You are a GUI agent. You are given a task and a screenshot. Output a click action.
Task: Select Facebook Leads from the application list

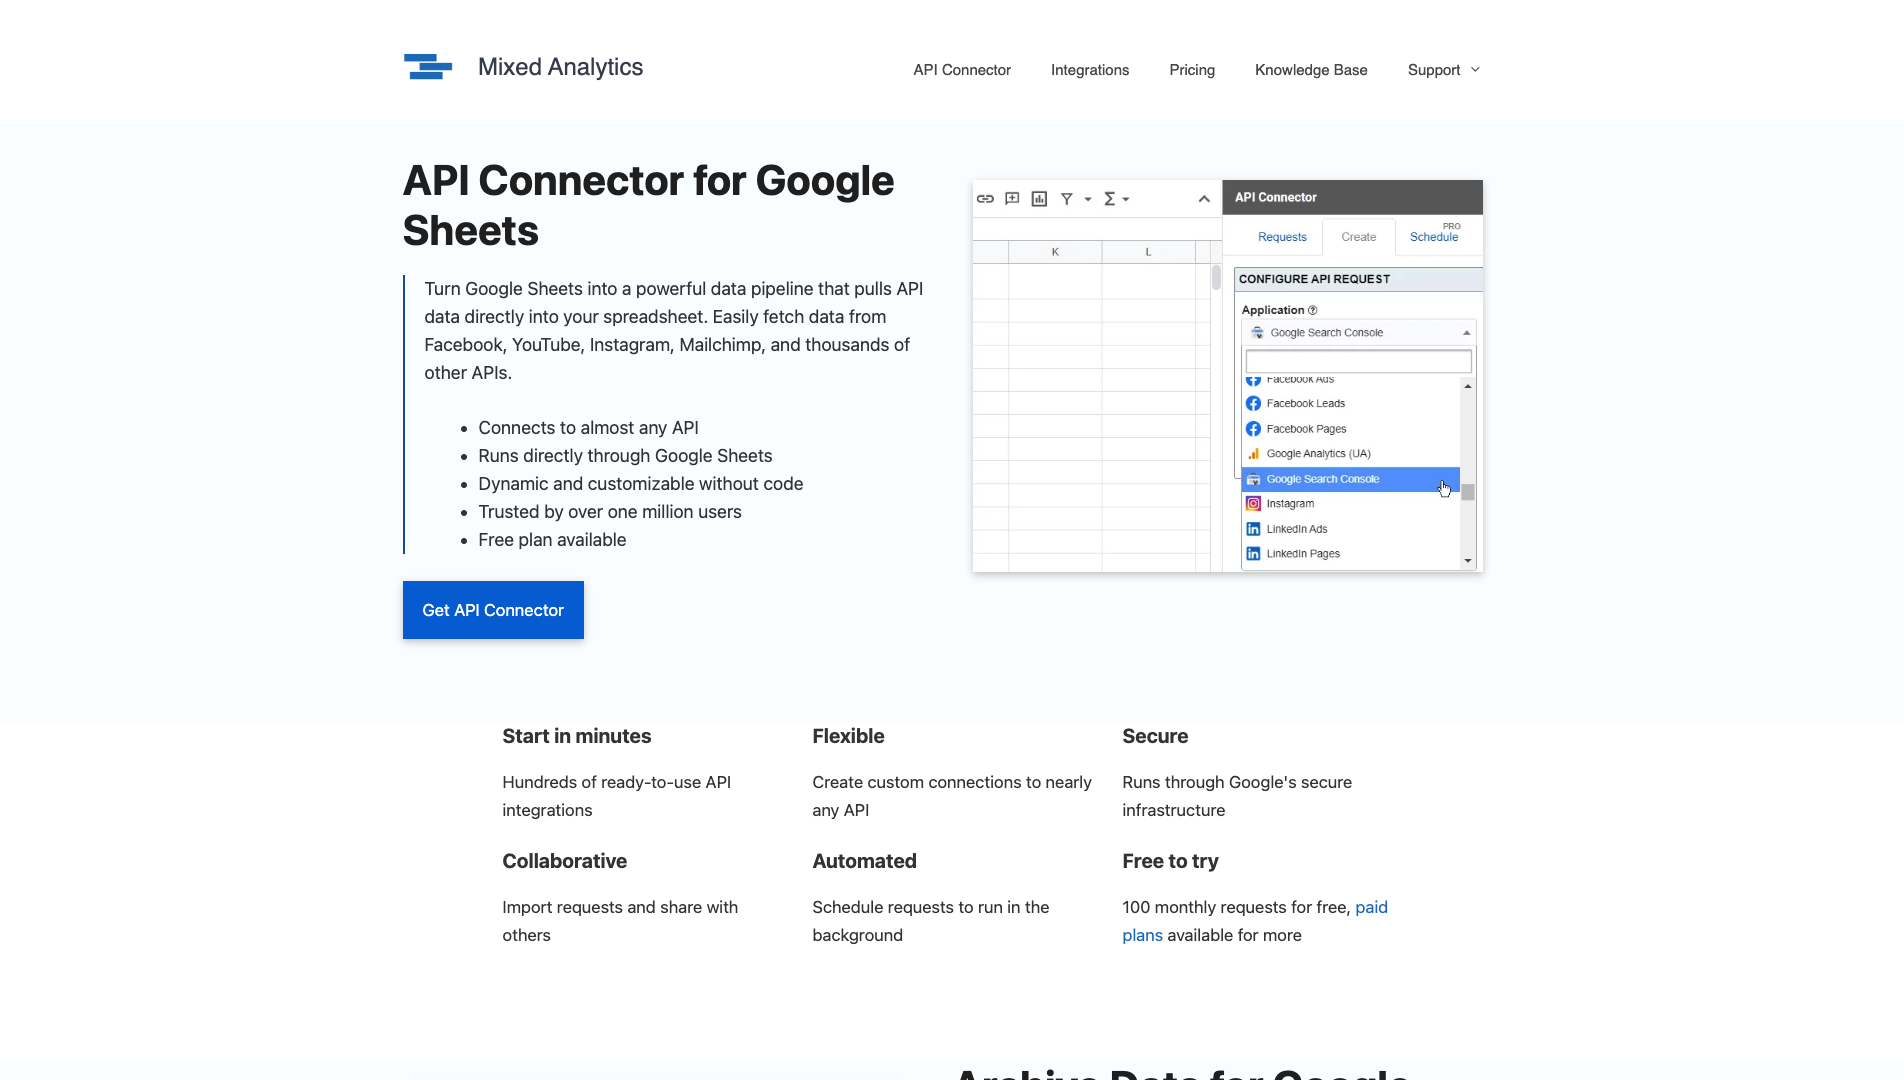pos(1305,404)
